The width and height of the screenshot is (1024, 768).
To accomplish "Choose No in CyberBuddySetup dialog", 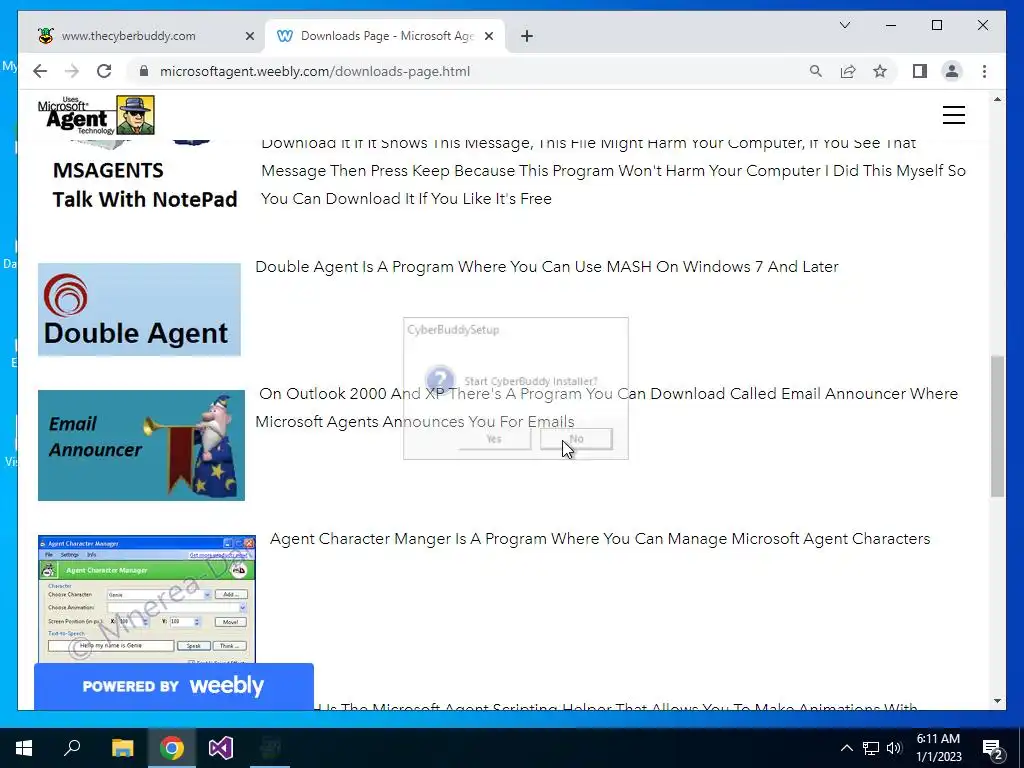I will (x=576, y=439).
